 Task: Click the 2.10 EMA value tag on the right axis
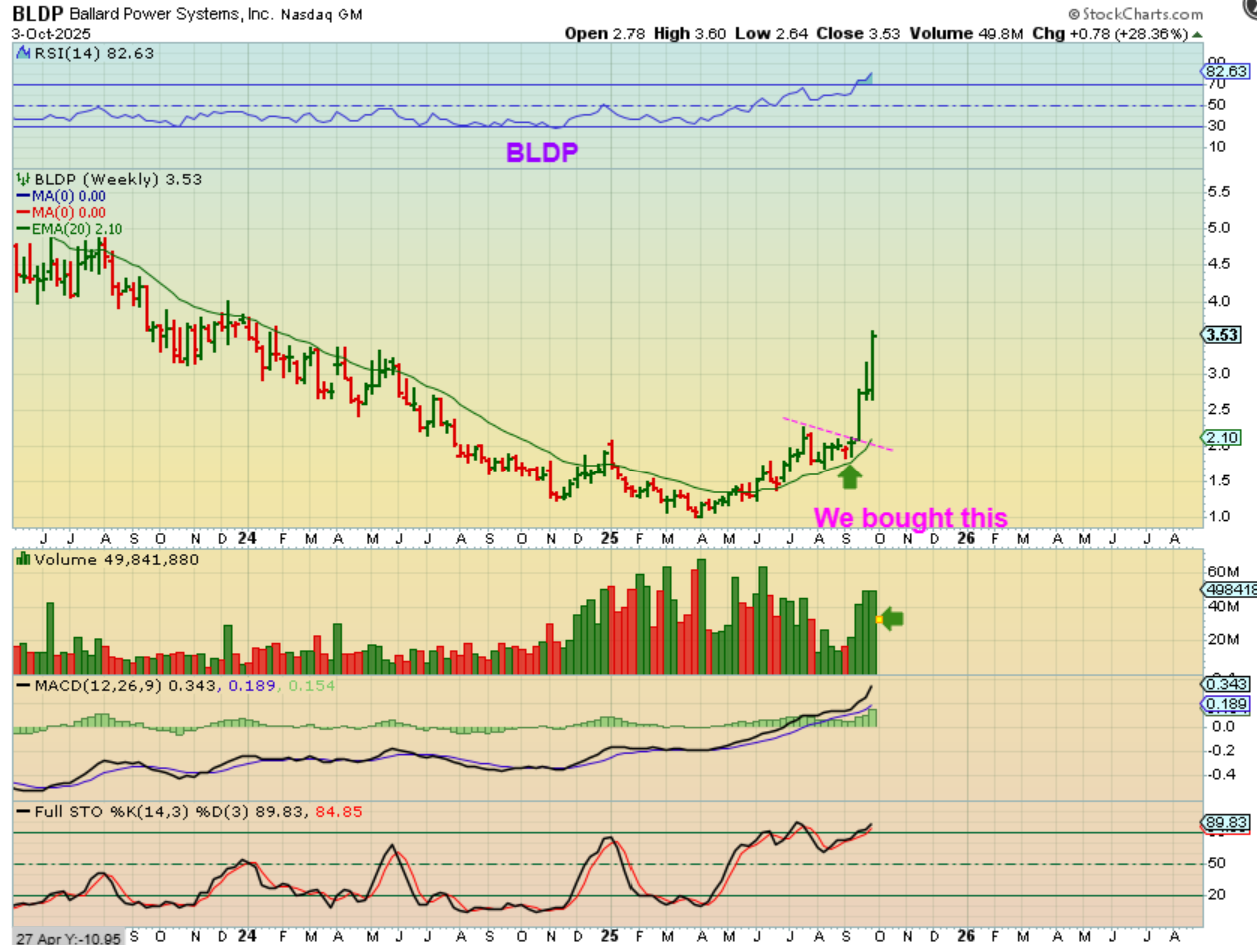click(x=1224, y=438)
